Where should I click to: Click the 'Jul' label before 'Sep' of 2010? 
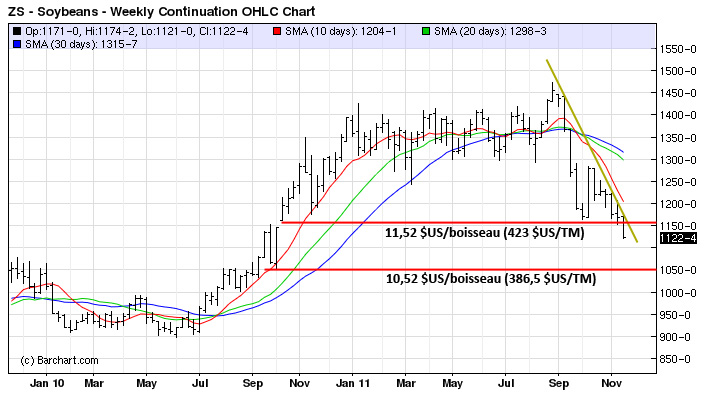200,384
